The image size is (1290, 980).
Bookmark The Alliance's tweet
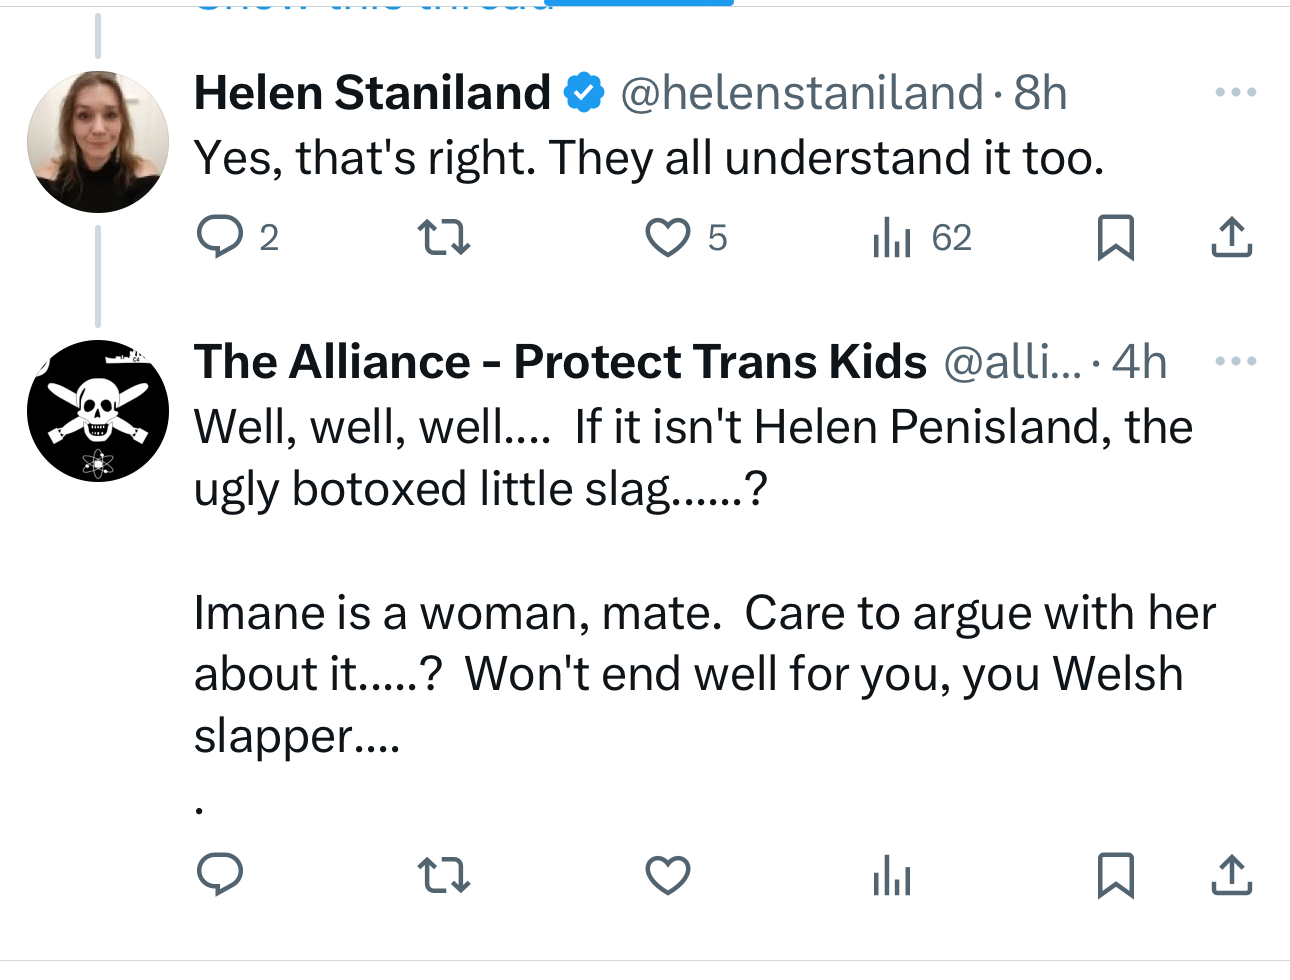(x=1115, y=875)
